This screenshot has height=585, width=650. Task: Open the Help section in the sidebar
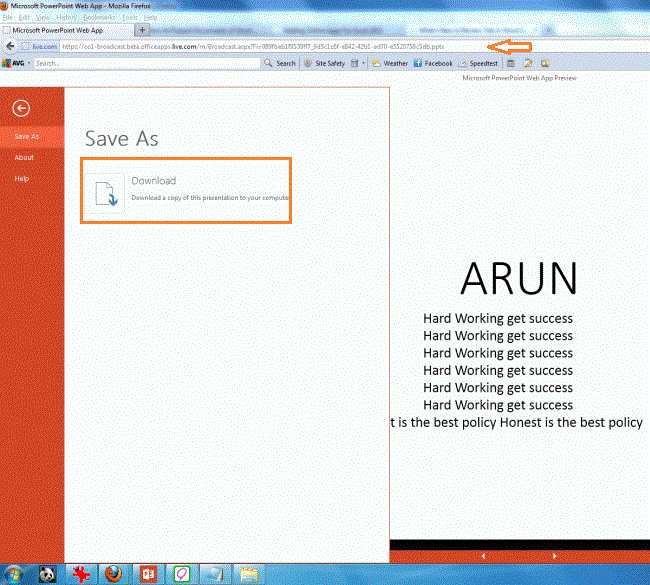[x=22, y=179]
